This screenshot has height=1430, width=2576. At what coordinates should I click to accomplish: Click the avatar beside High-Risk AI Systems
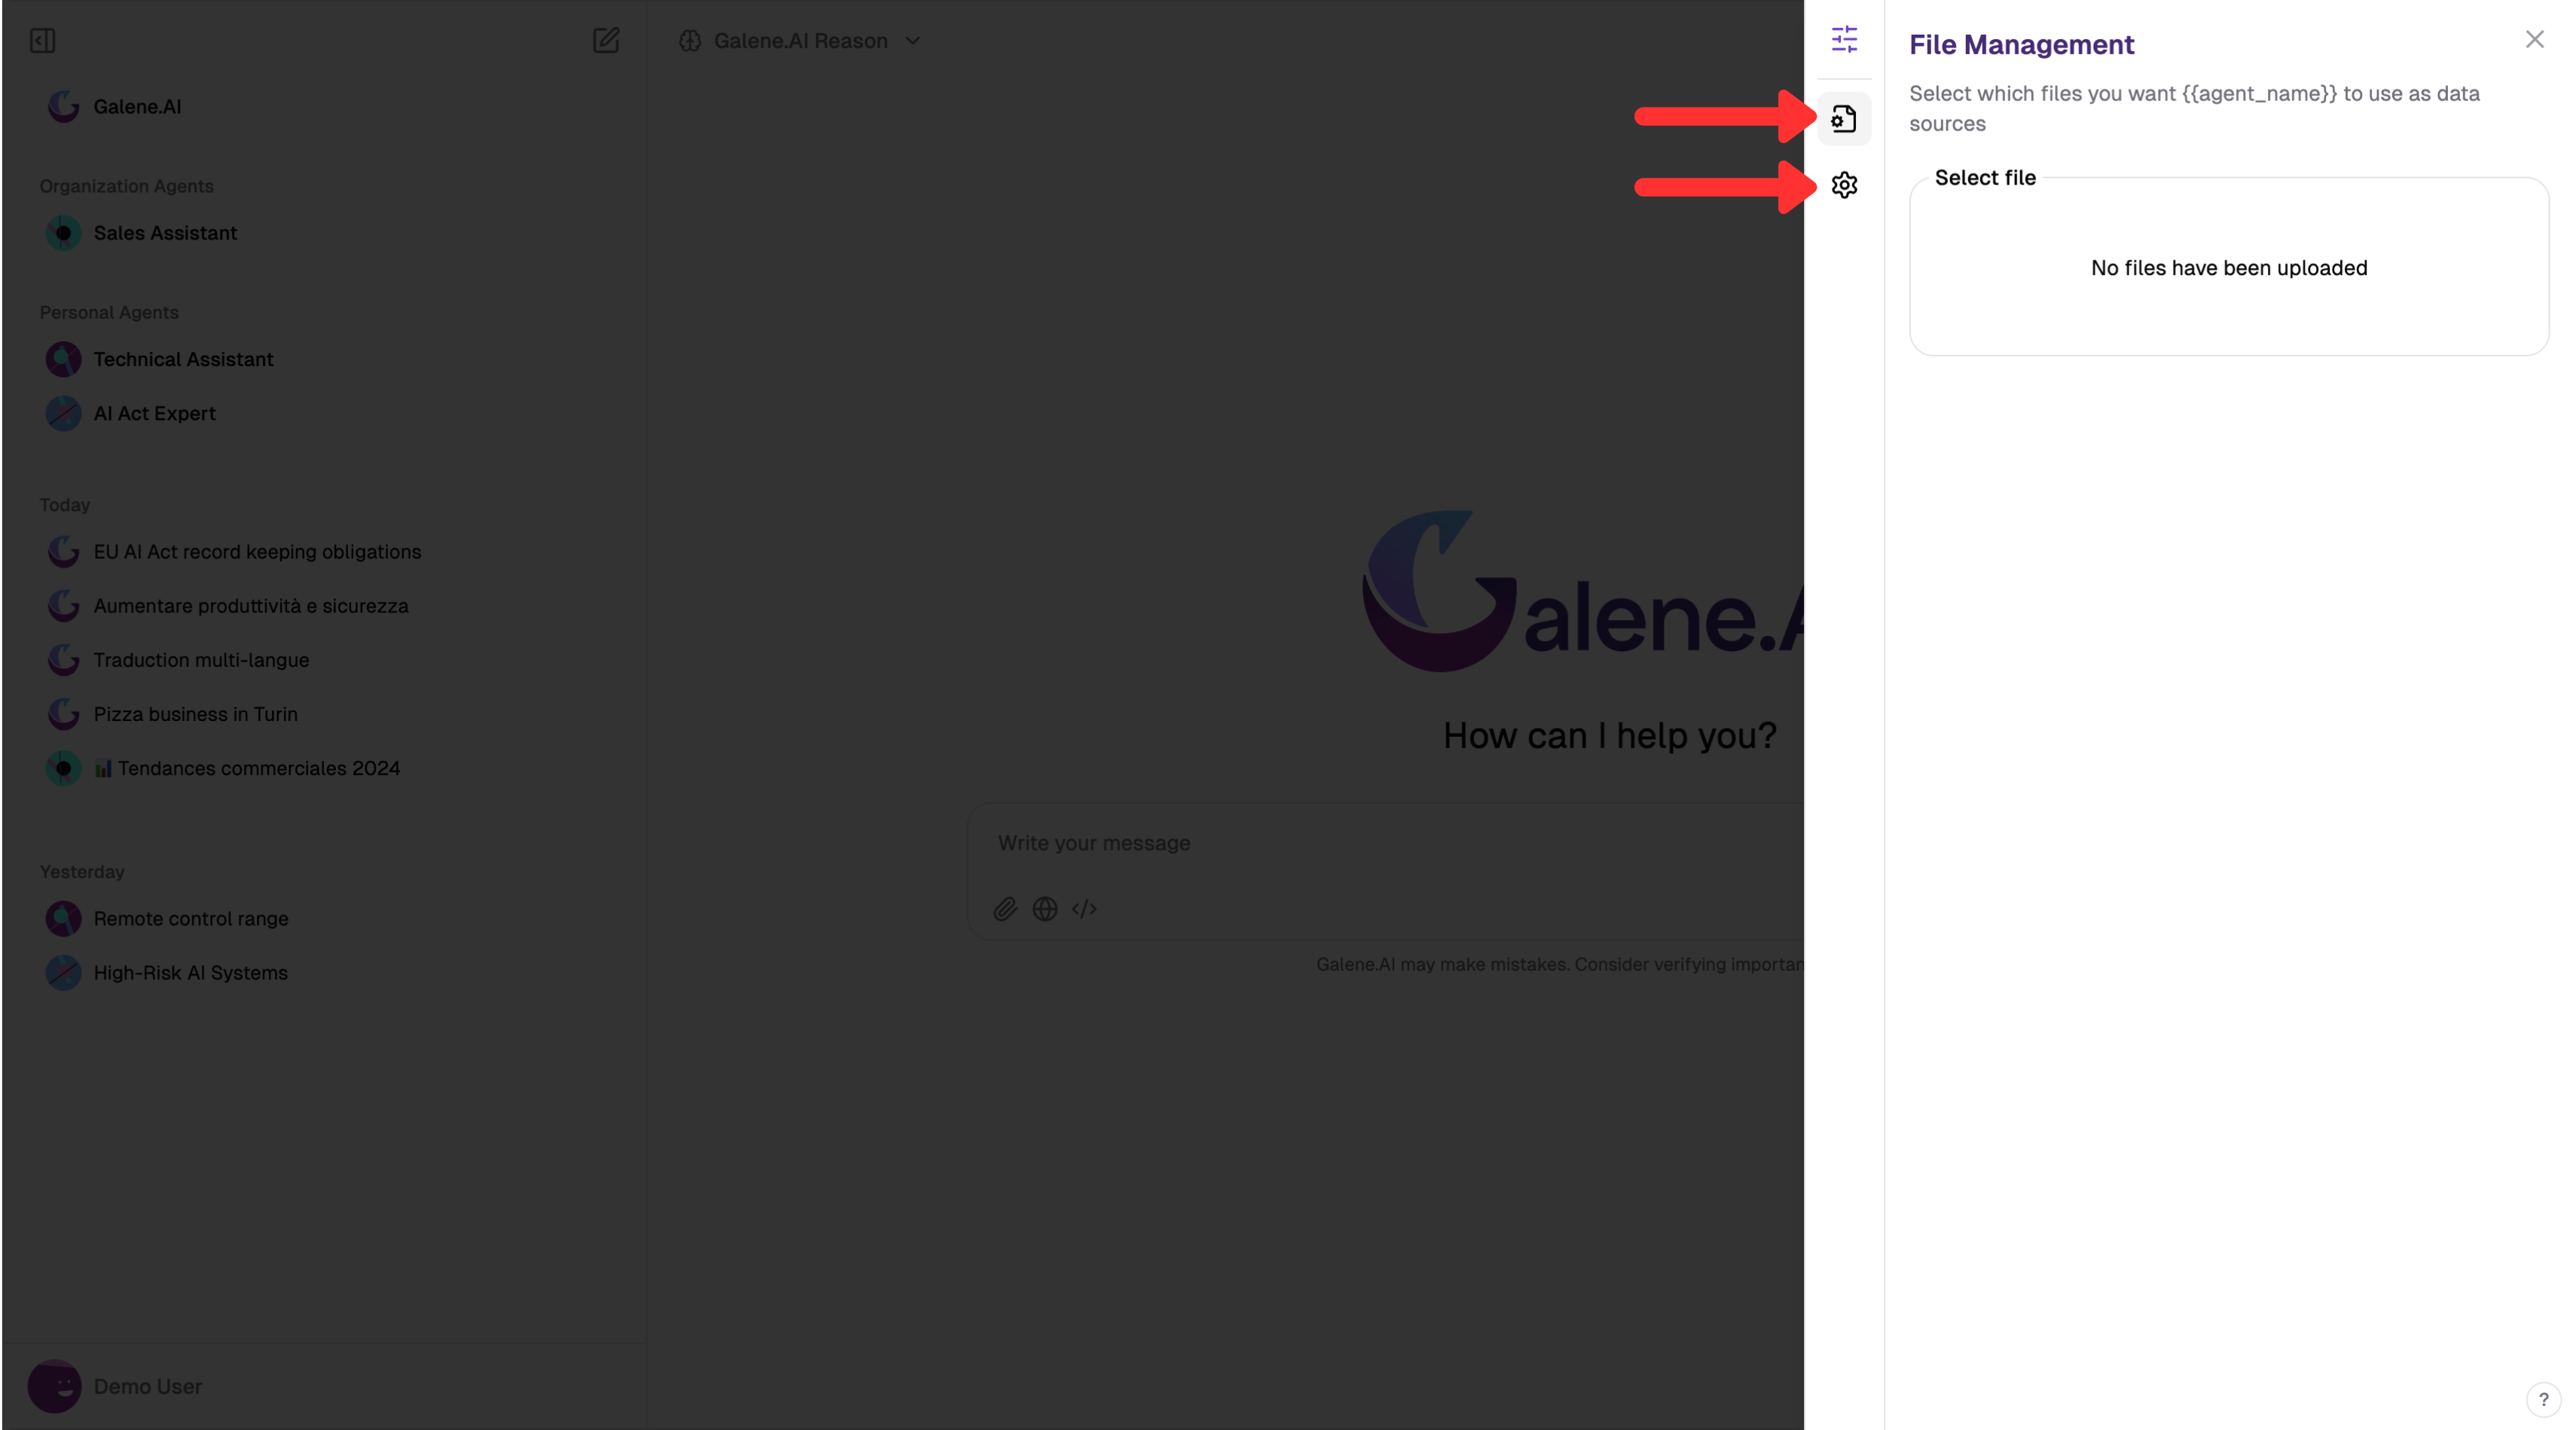63,972
